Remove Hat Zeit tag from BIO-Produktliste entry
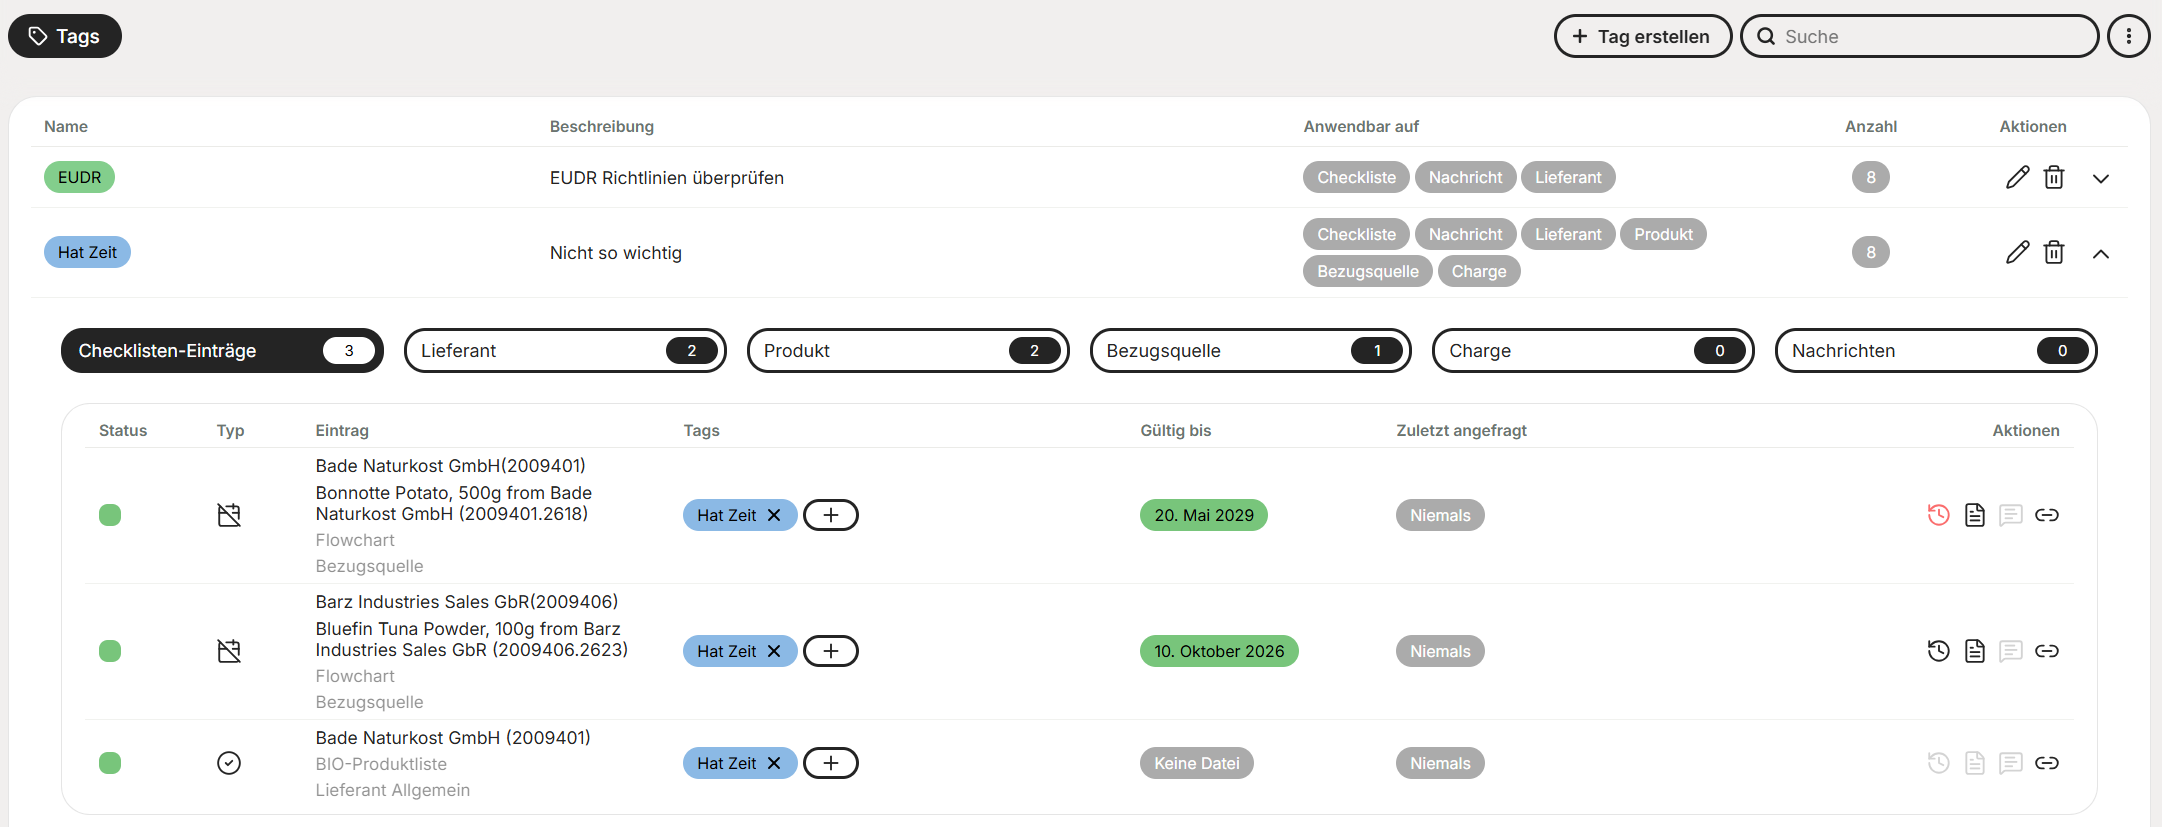Image resolution: width=2162 pixels, height=827 pixels. point(774,763)
